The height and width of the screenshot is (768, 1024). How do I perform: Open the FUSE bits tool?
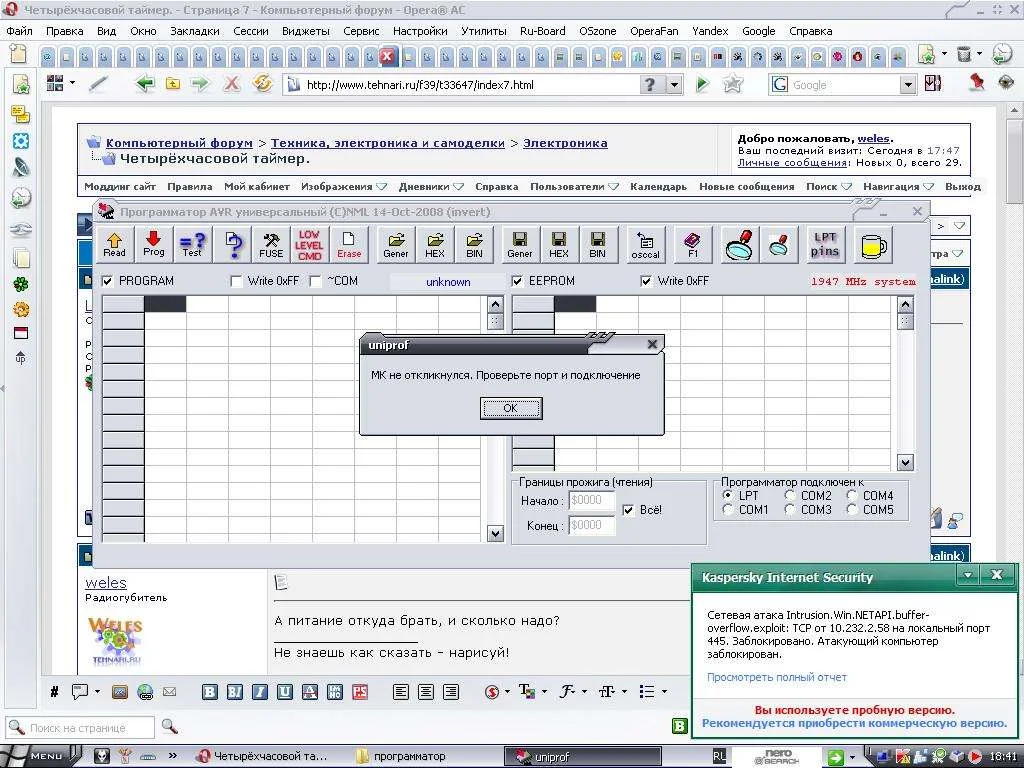point(271,244)
